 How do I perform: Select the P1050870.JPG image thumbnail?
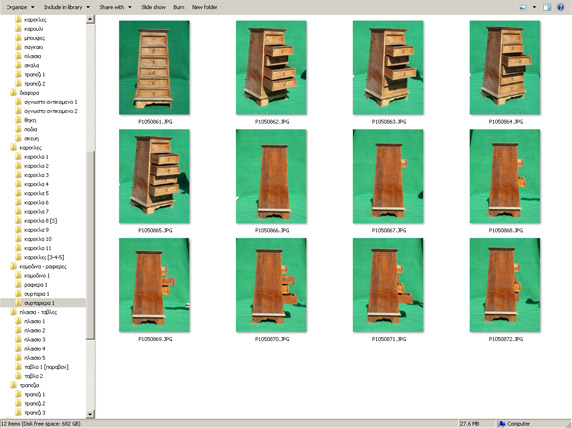[271, 285]
